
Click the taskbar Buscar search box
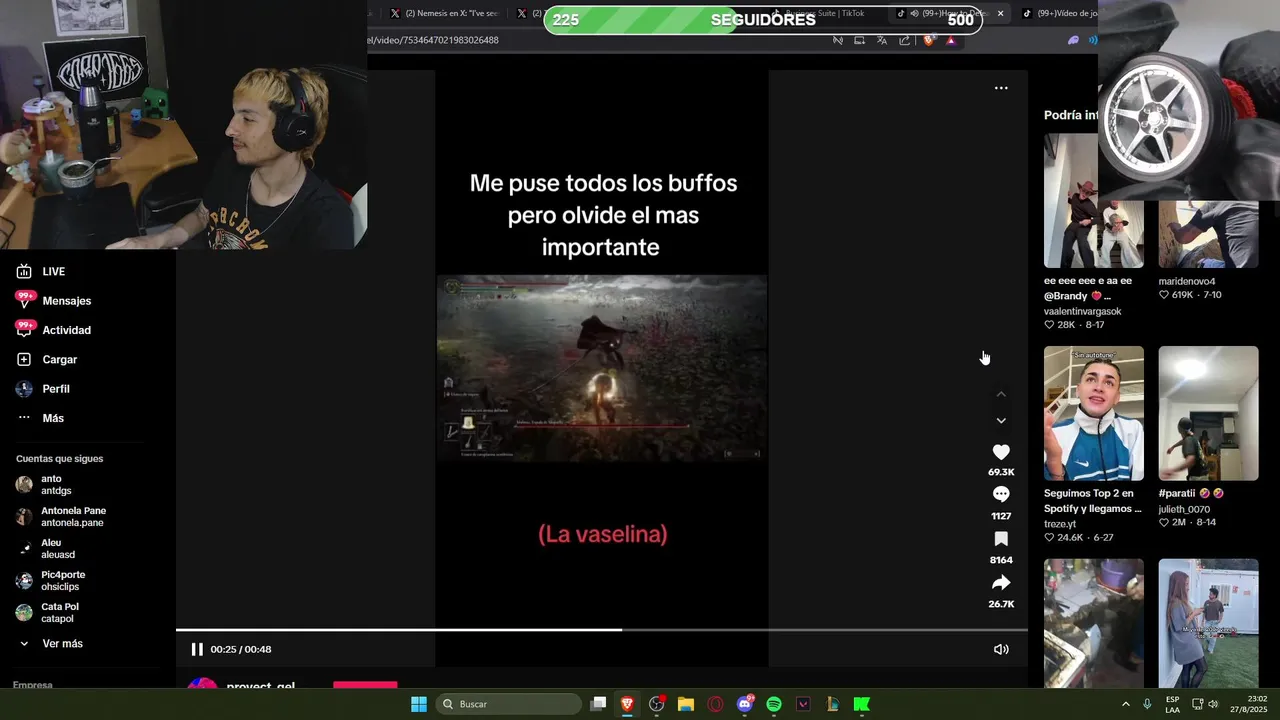tap(509, 704)
